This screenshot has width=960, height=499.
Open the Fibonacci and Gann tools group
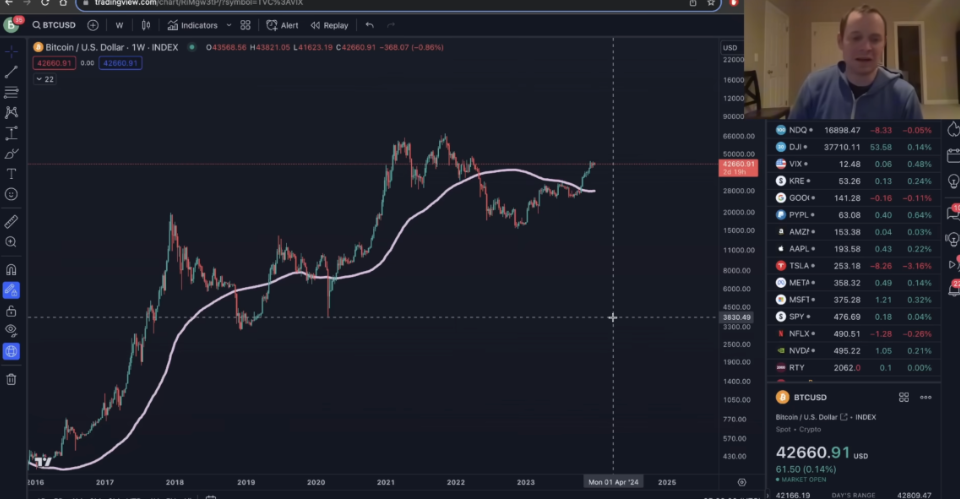pos(11,92)
